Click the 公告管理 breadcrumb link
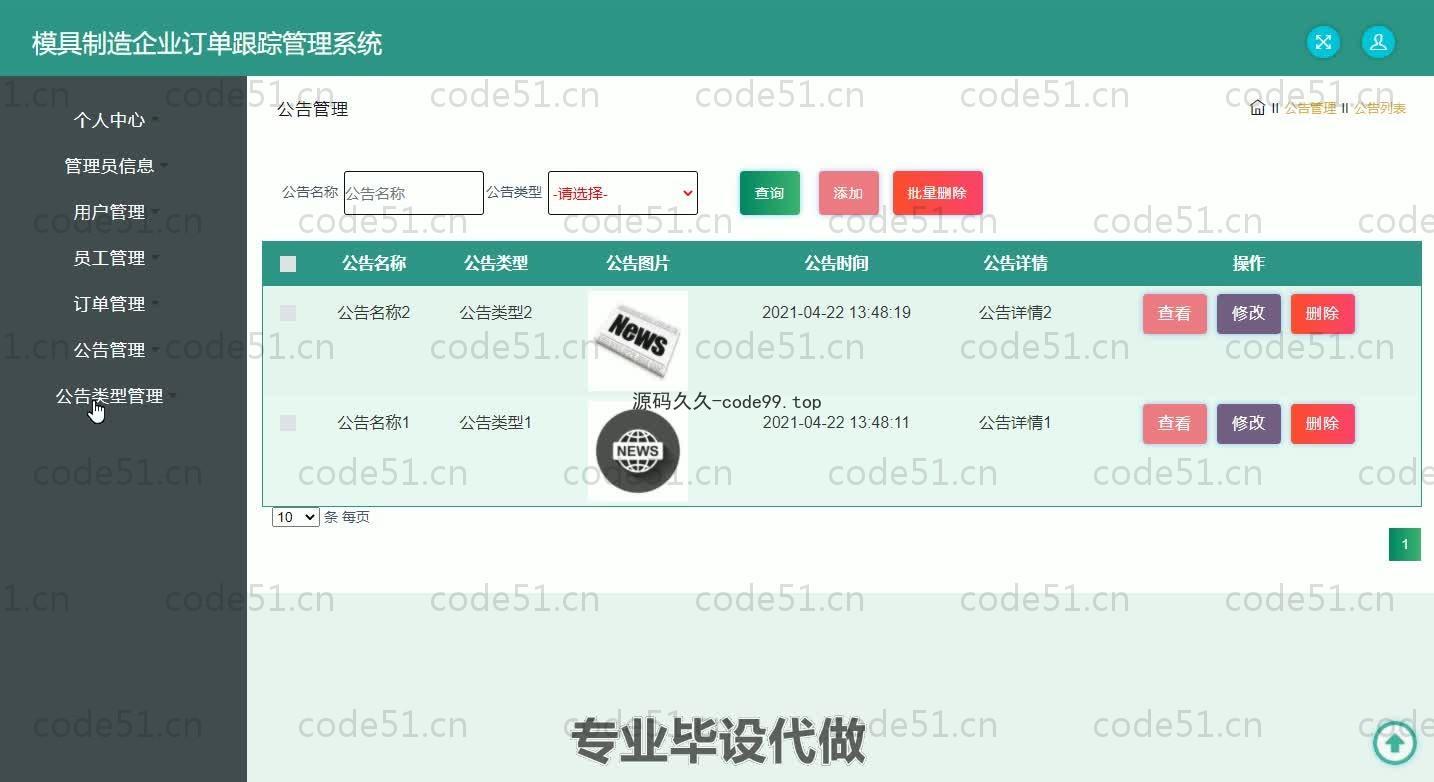Screen dimensions: 1434x782 pos(1310,108)
